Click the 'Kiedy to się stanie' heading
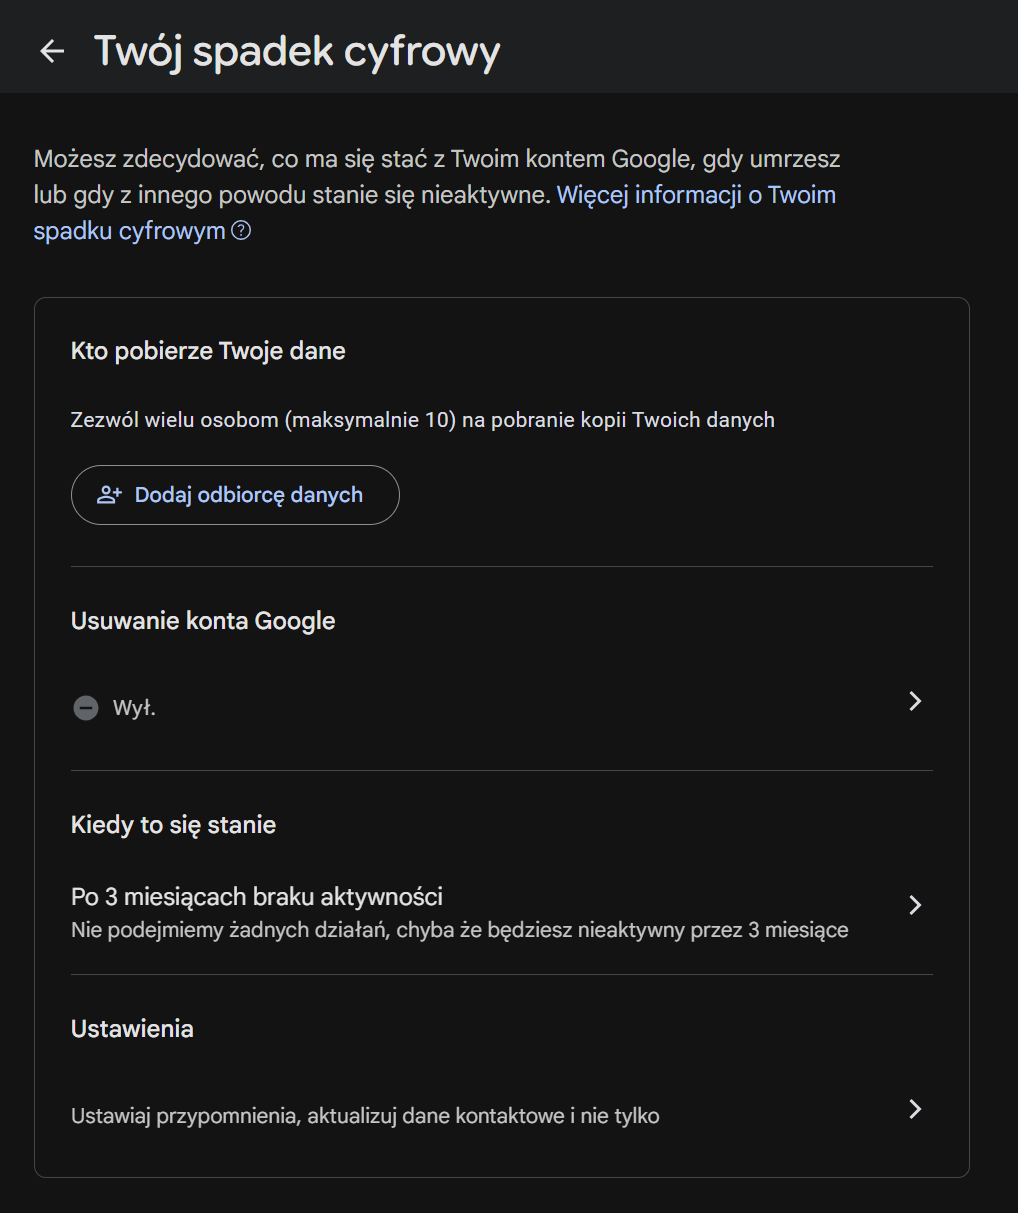1018x1213 pixels. 173,825
